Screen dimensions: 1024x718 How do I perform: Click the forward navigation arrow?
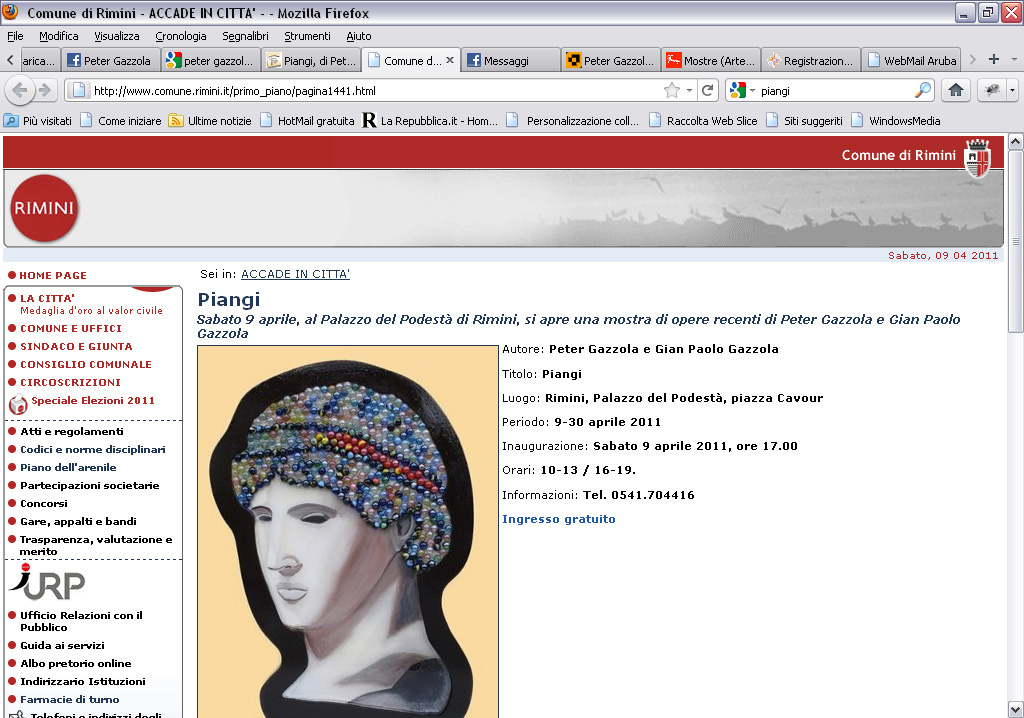[44, 90]
